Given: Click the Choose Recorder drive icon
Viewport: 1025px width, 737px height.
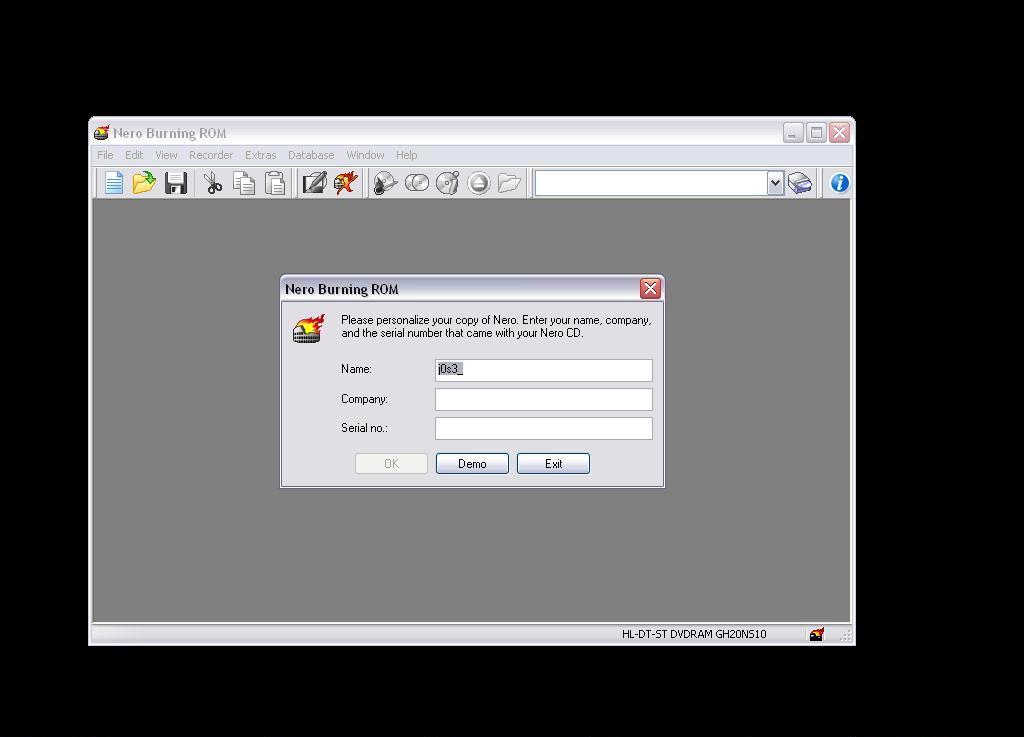Looking at the screenshot, I should (800, 183).
